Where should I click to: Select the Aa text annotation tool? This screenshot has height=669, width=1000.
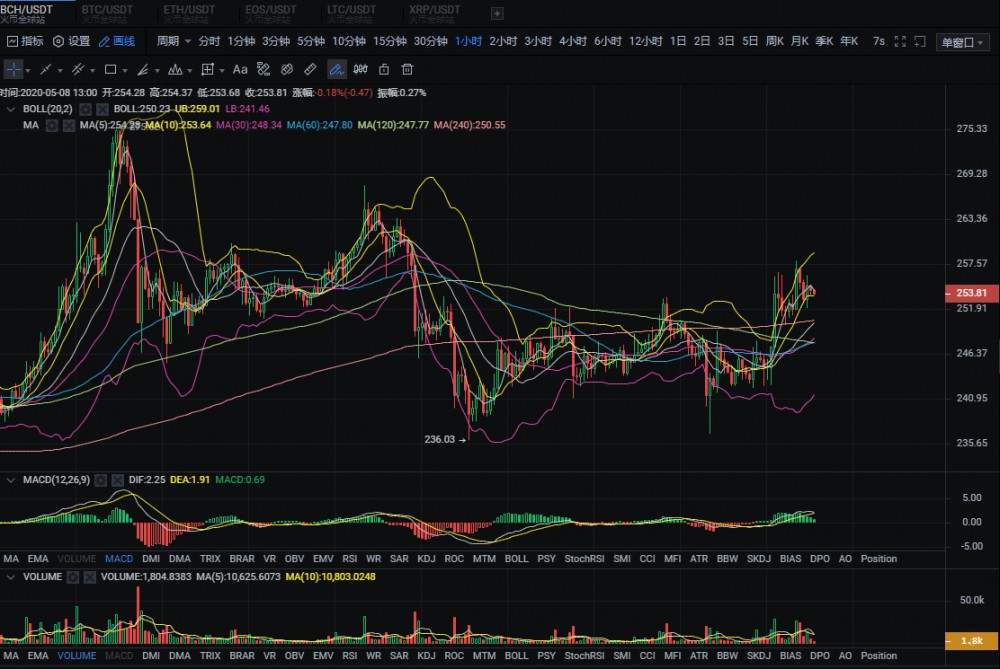(x=240, y=70)
